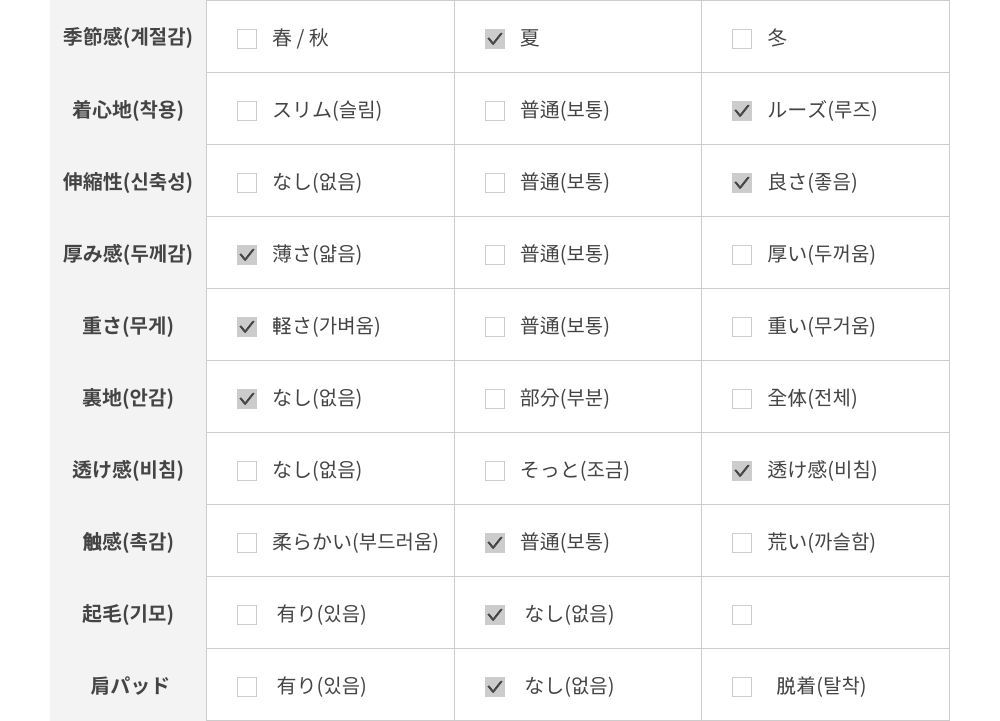Image resolution: width=1000 pixels, height=721 pixels.
Task: Click the 肩パッド row header label
Action: (129, 686)
